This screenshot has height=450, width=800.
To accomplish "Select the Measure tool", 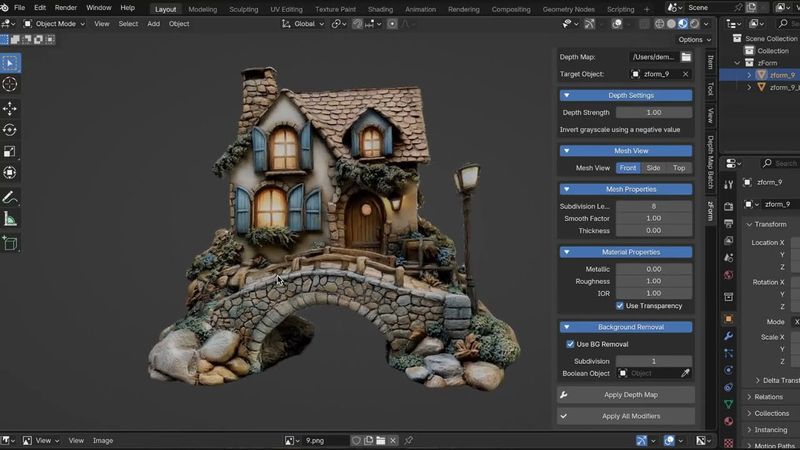I will click(x=10, y=219).
